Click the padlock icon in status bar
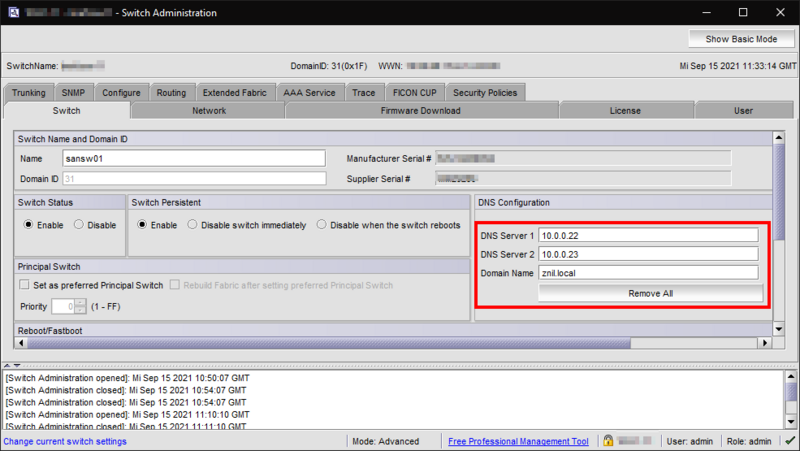This screenshot has width=800, height=451. pyautogui.click(x=607, y=441)
